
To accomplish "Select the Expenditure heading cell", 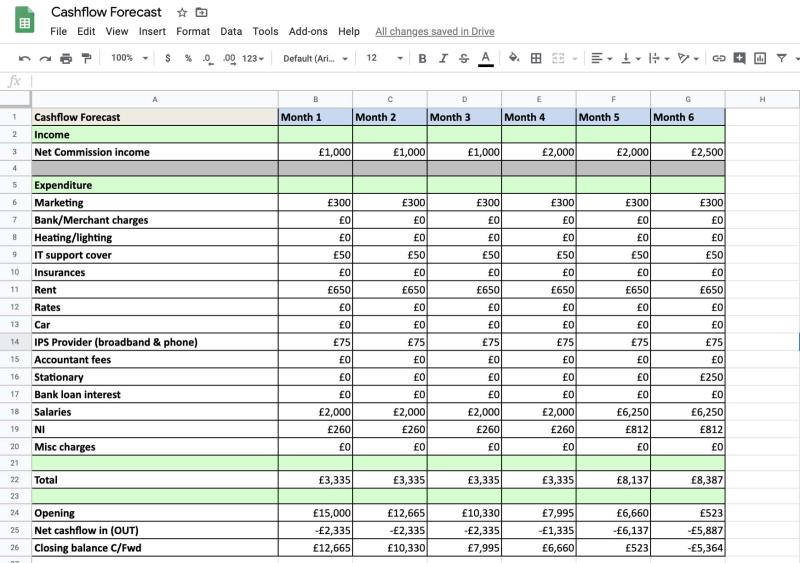I will [x=155, y=185].
